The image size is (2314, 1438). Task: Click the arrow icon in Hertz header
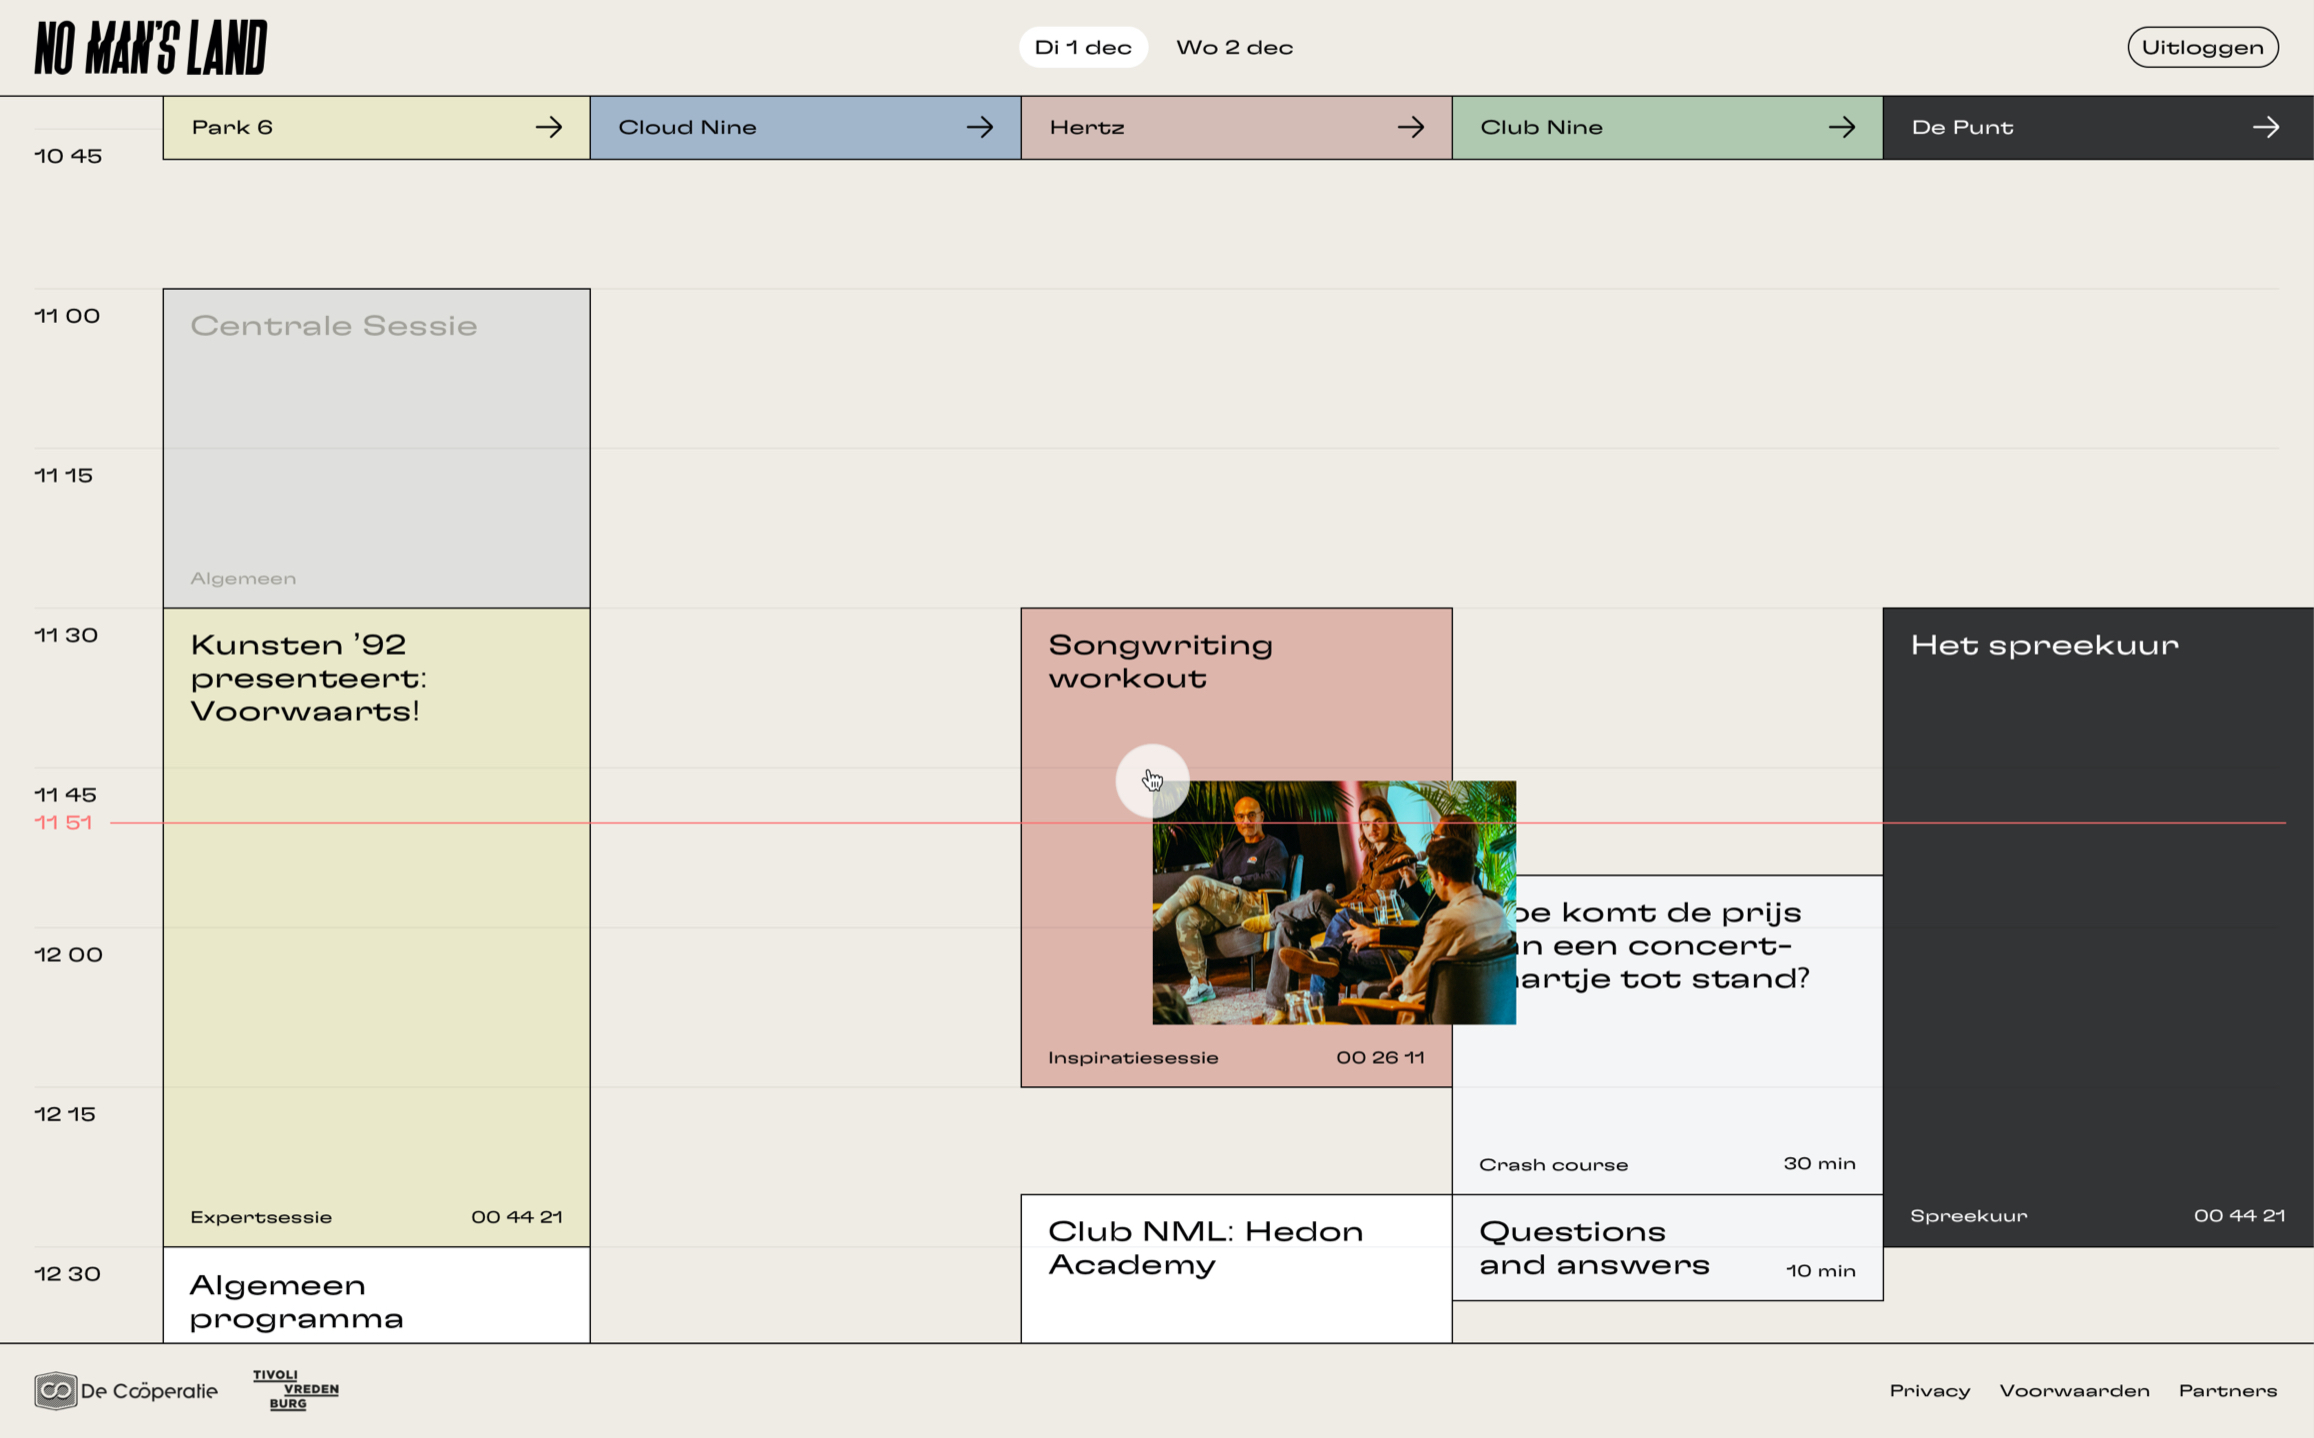1410,127
